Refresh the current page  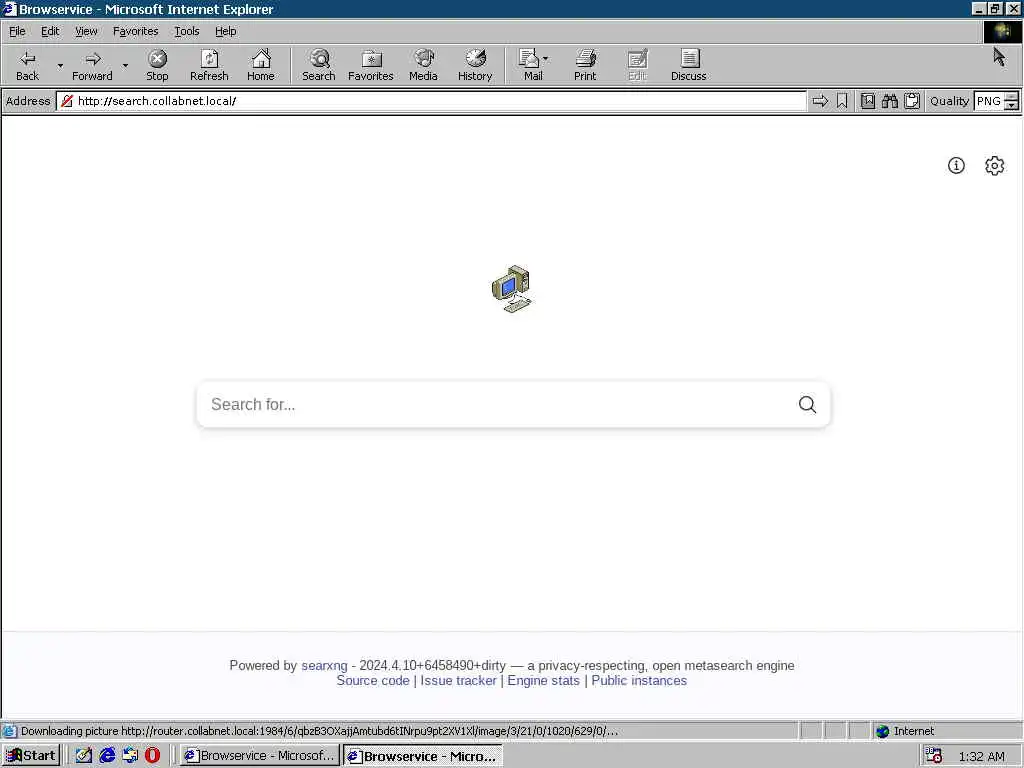209,65
